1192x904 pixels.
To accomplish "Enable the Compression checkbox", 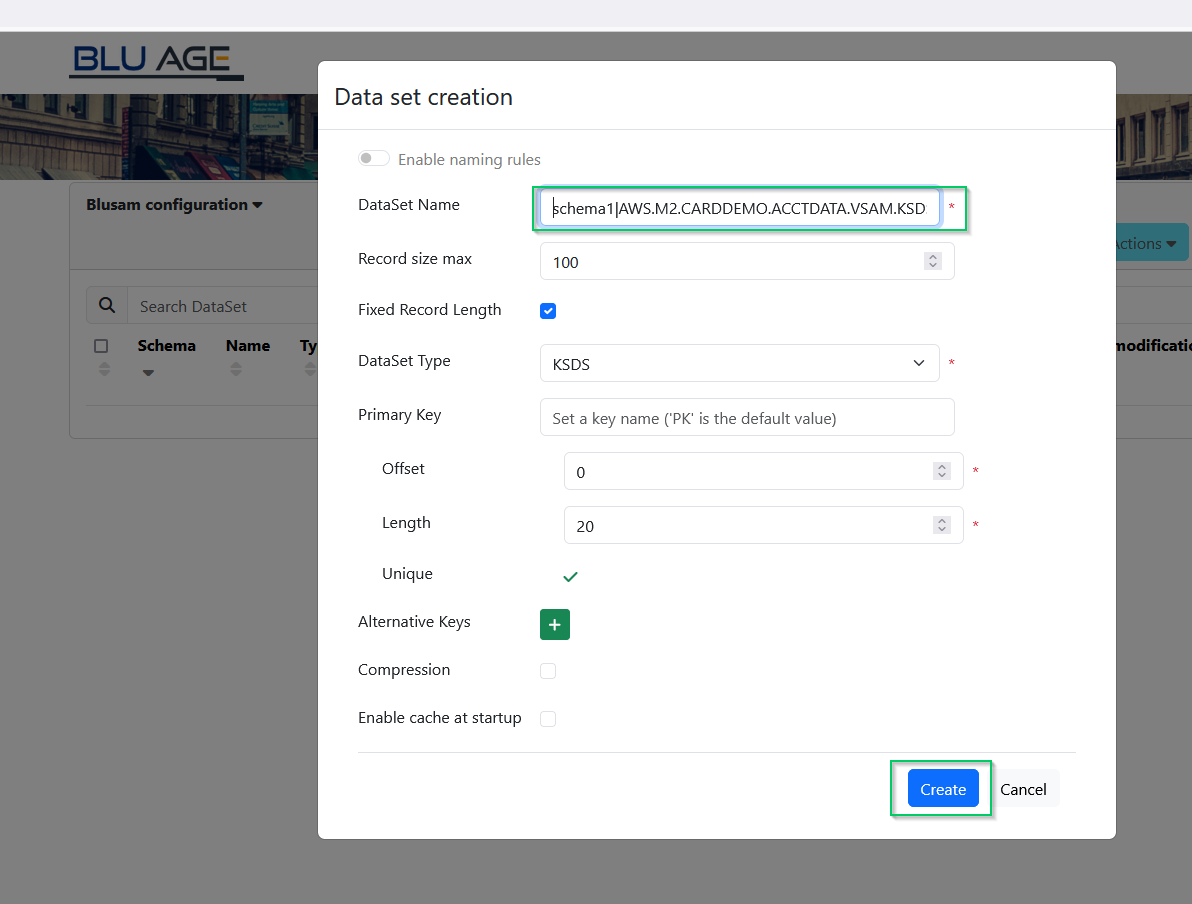I will (548, 671).
